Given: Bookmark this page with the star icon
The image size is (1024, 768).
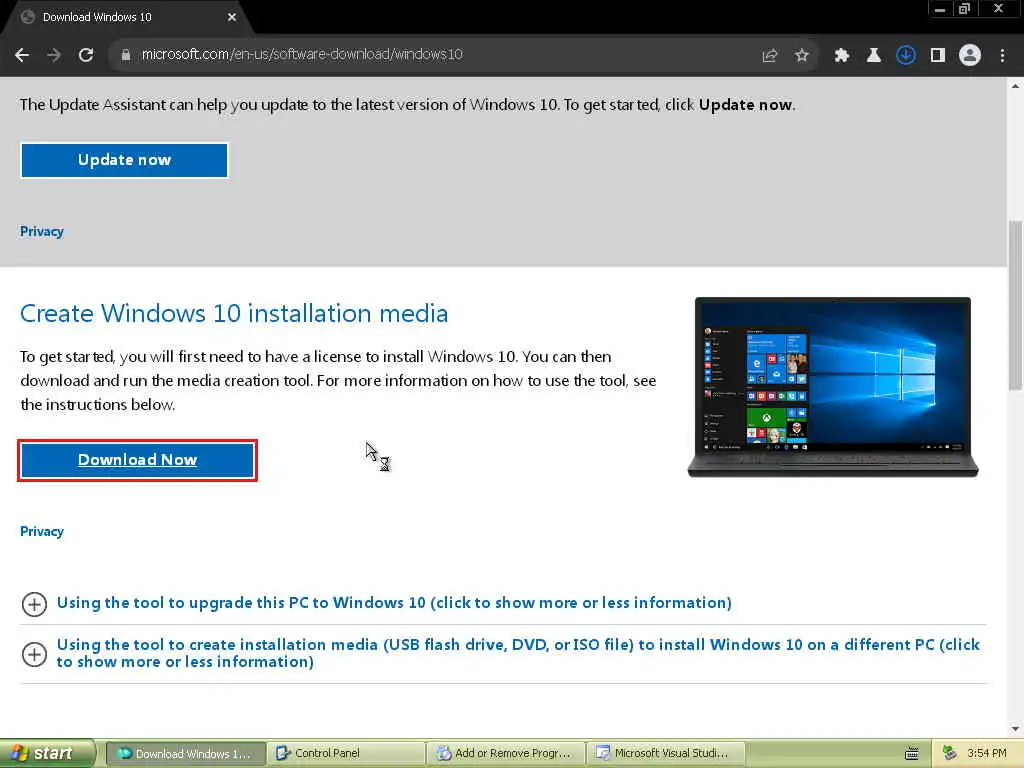Looking at the screenshot, I should point(802,56).
